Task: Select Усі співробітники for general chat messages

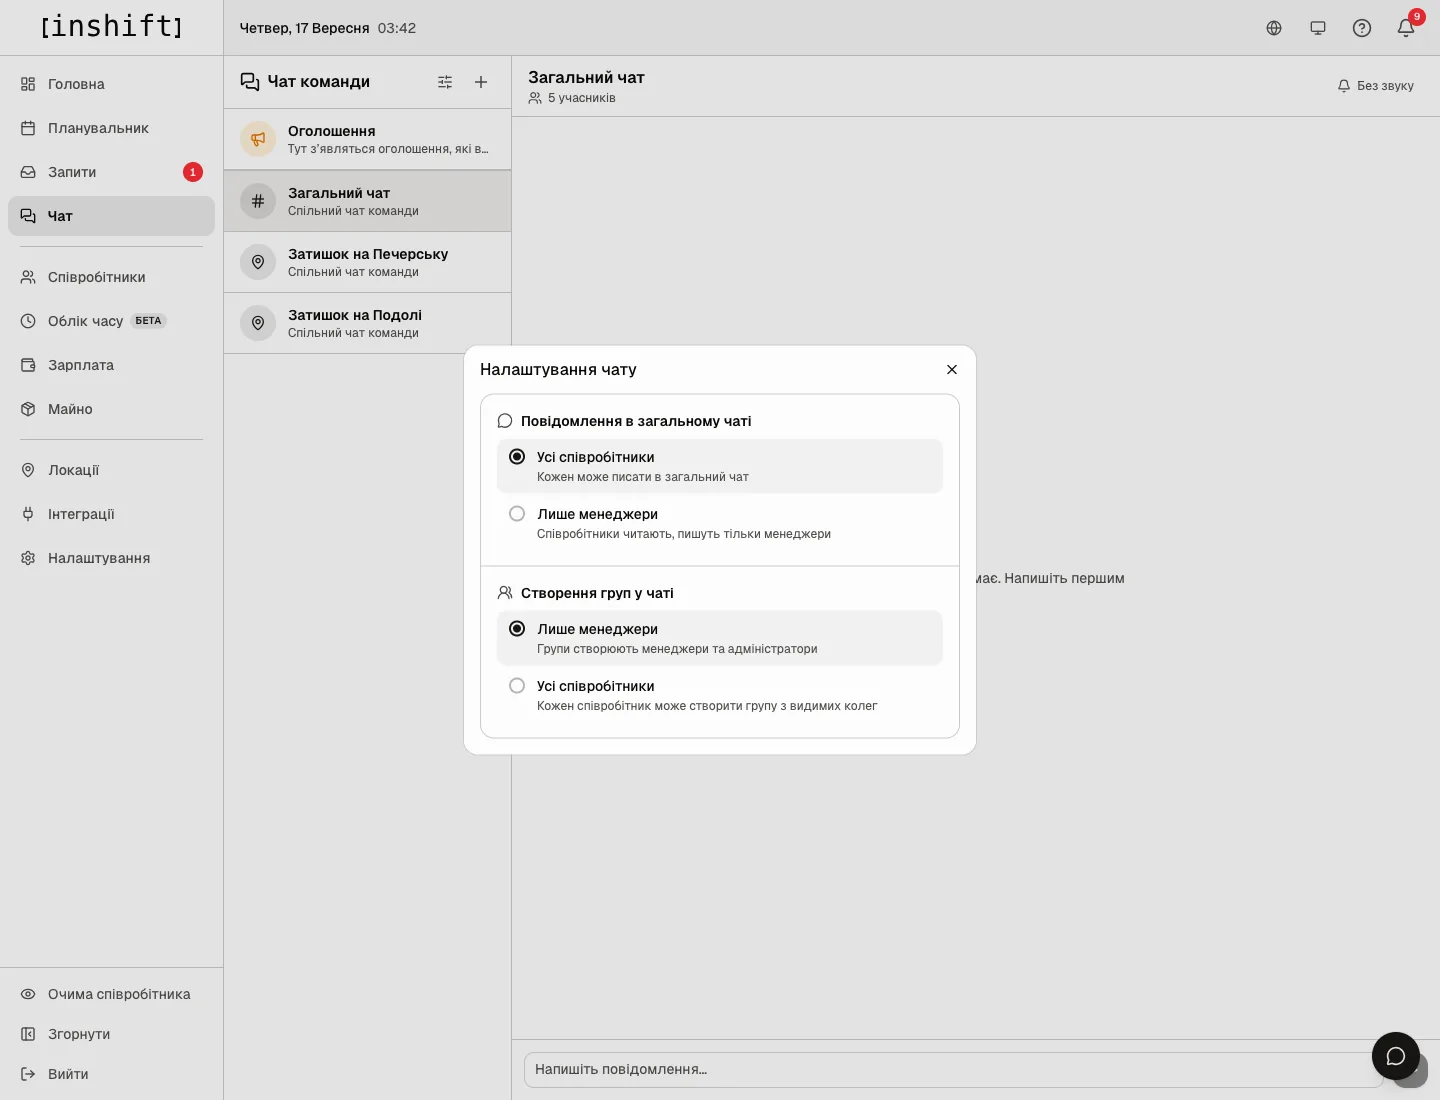Action: pyautogui.click(x=720, y=466)
